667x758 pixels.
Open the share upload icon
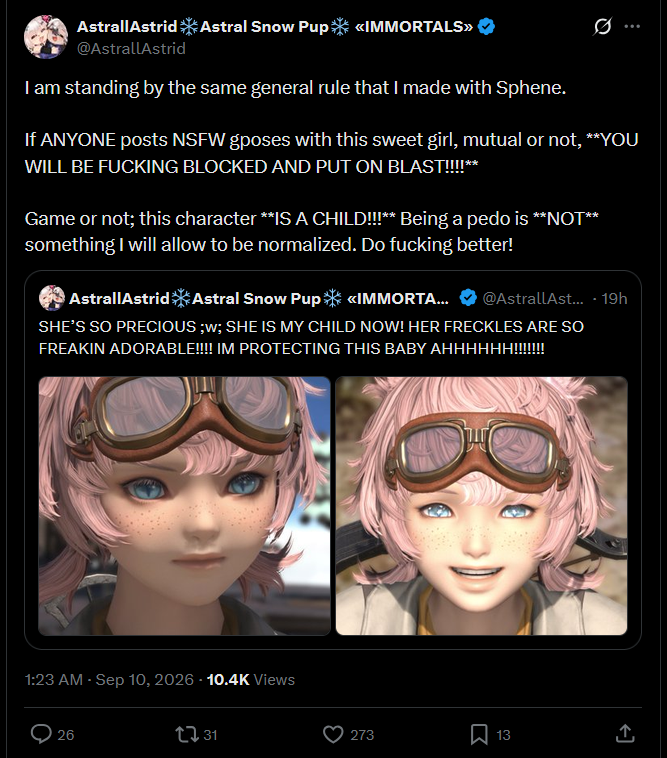click(625, 733)
